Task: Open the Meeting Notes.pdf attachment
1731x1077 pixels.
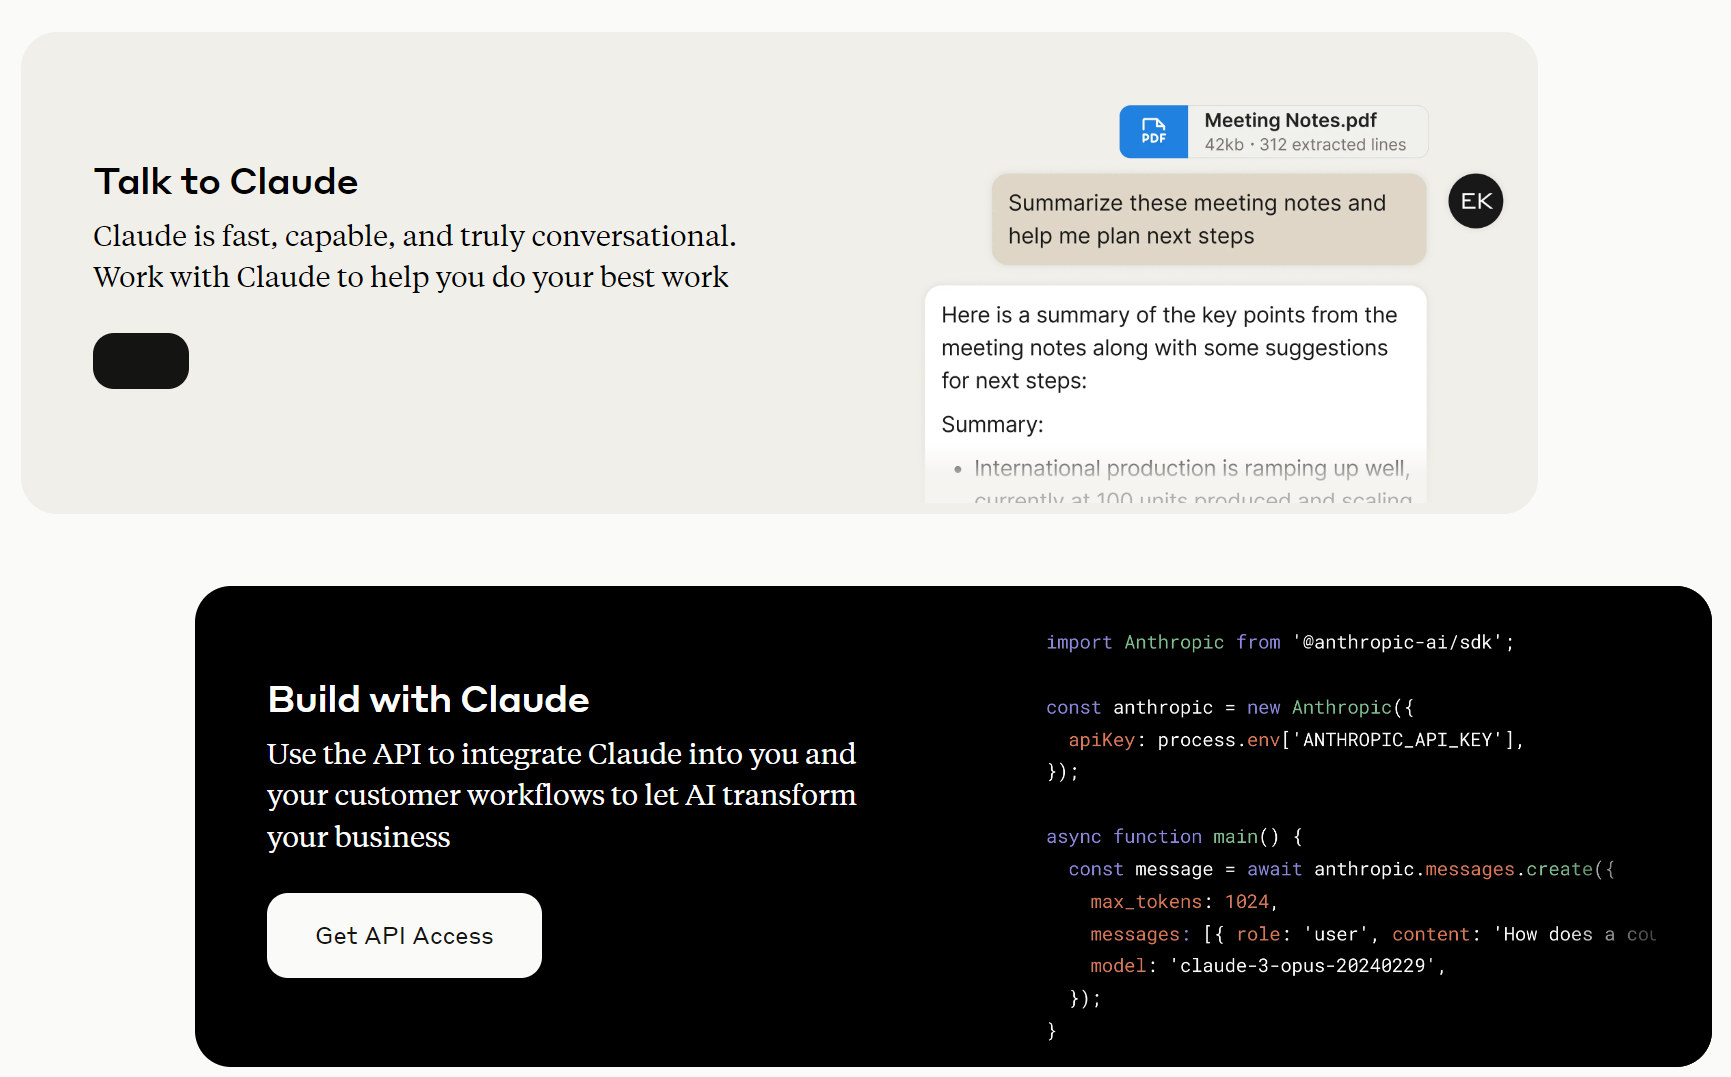Action: pos(1273,132)
